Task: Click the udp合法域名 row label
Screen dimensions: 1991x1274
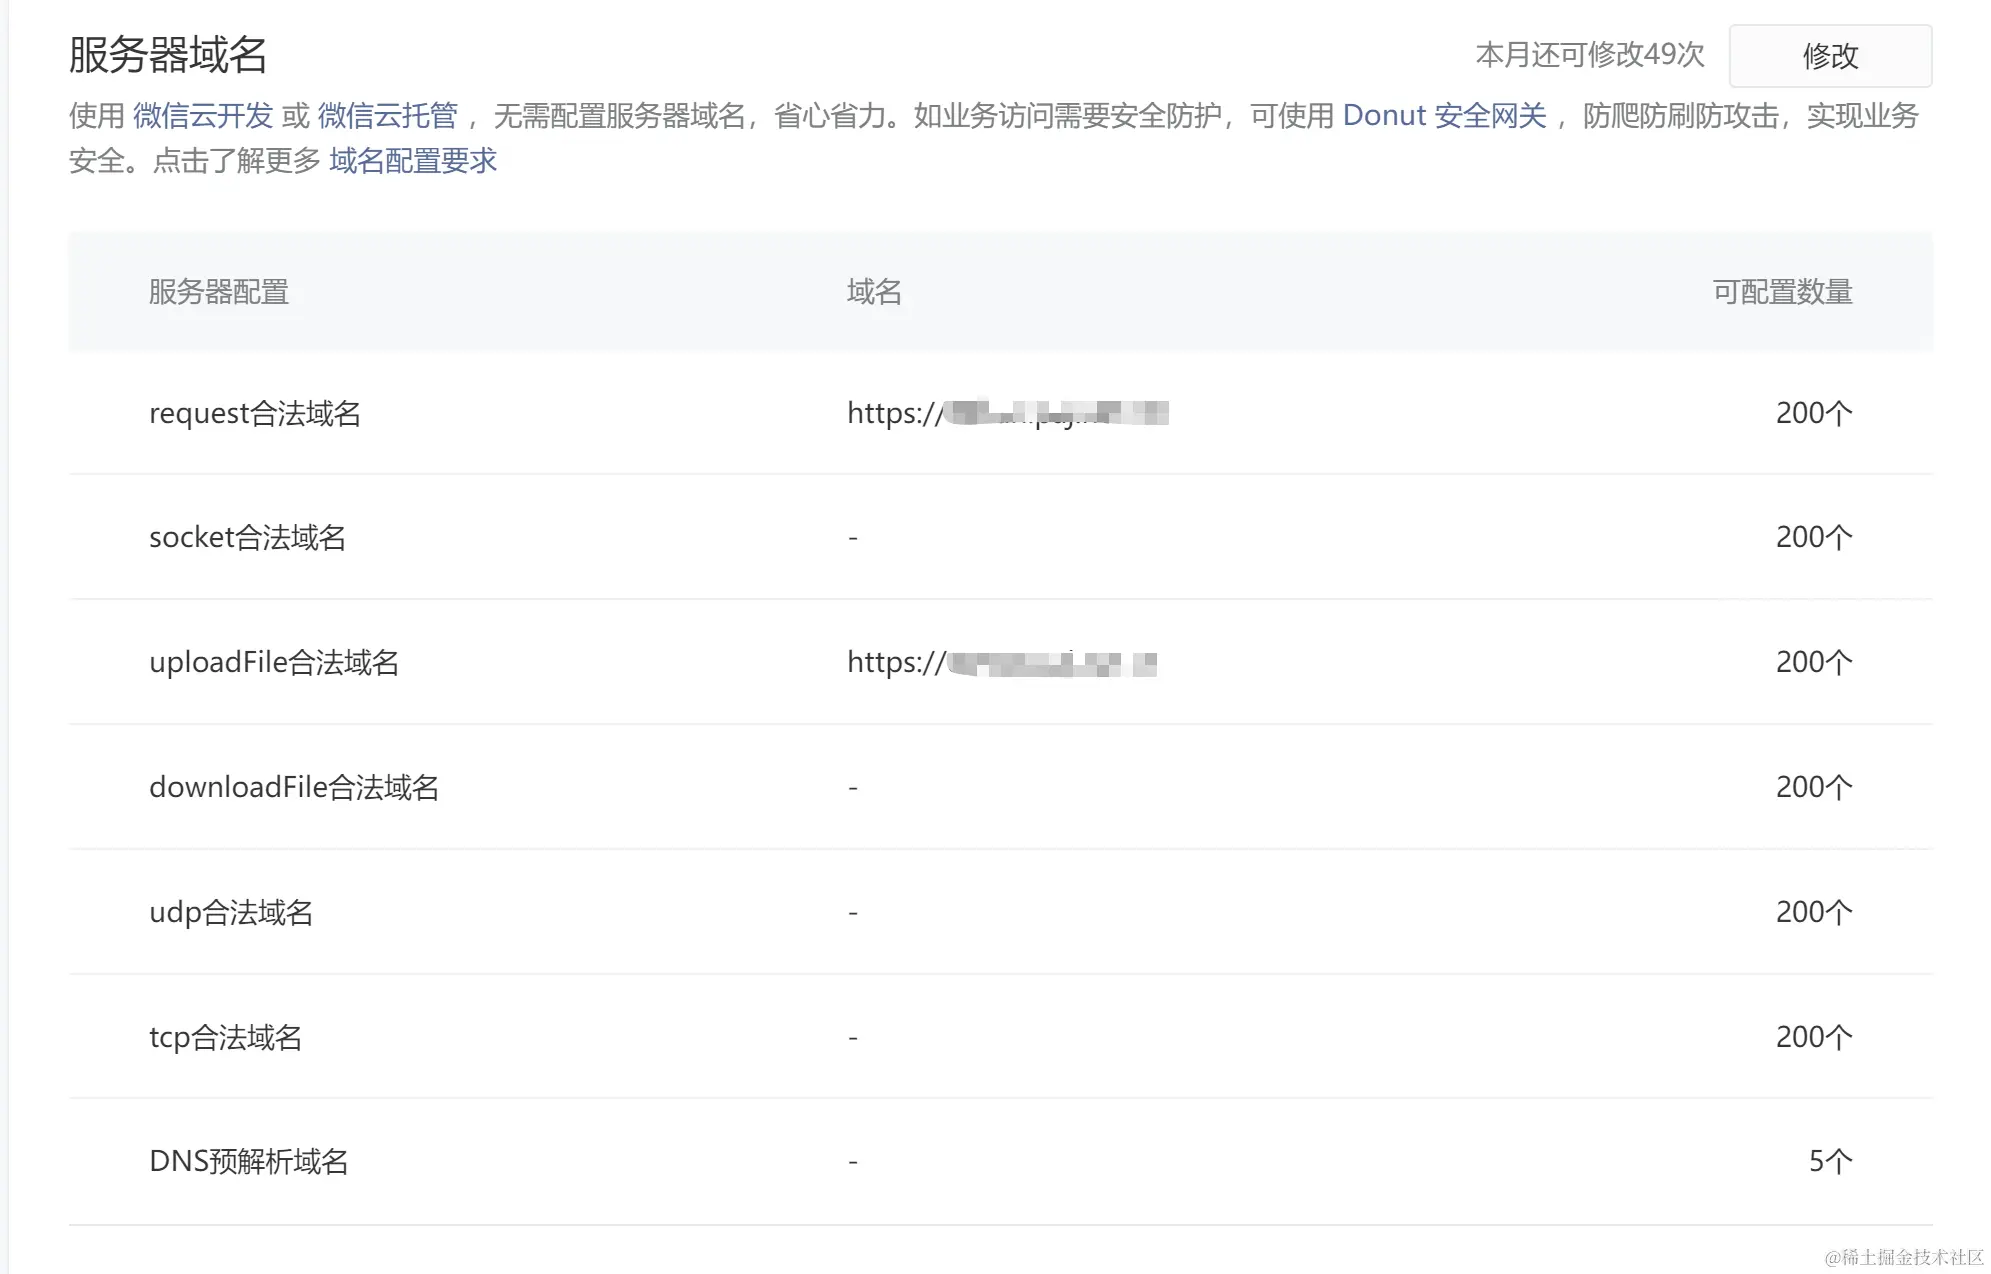Action: [231, 912]
